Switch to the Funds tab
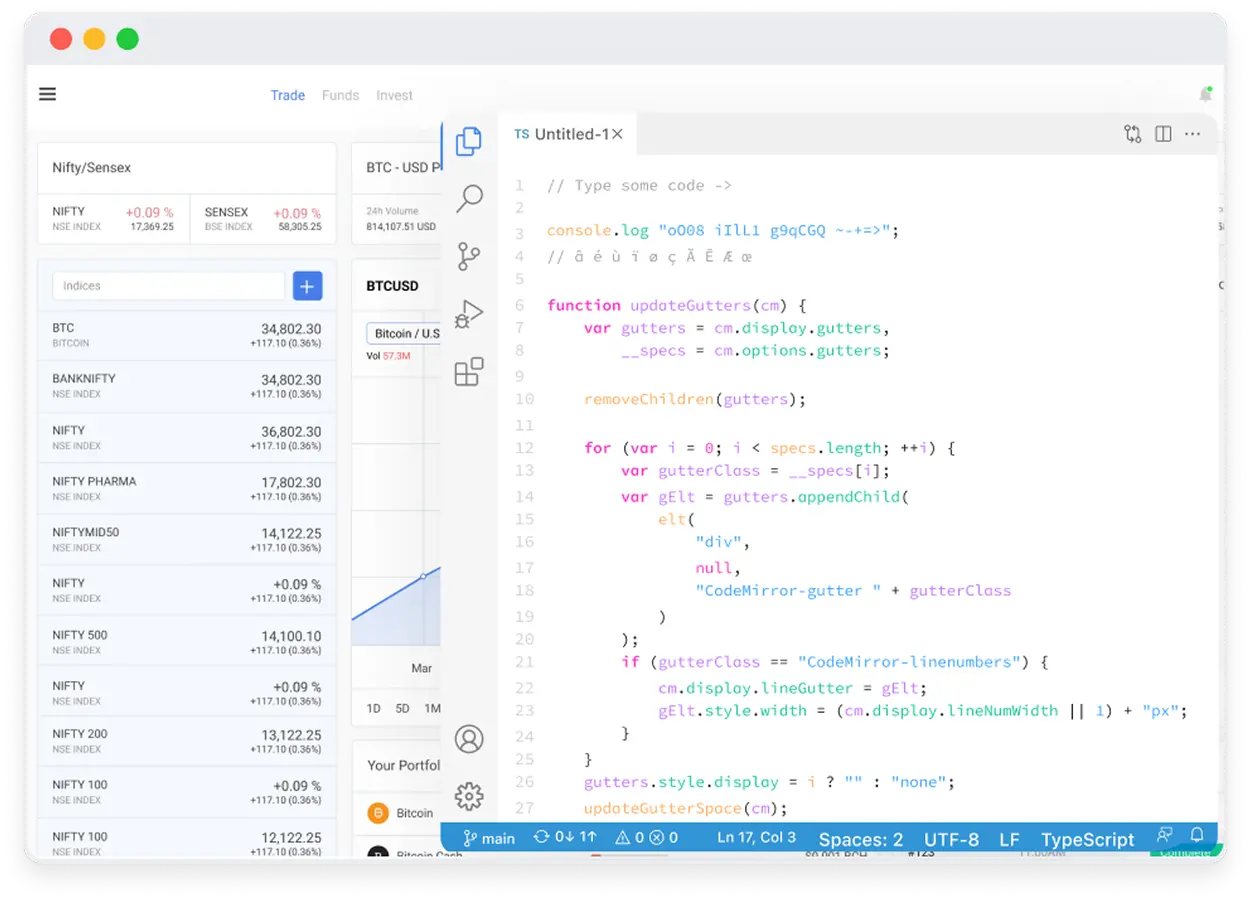Image resolution: width=1251 pixels, height=900 pixels. click(x=340, y=95)
